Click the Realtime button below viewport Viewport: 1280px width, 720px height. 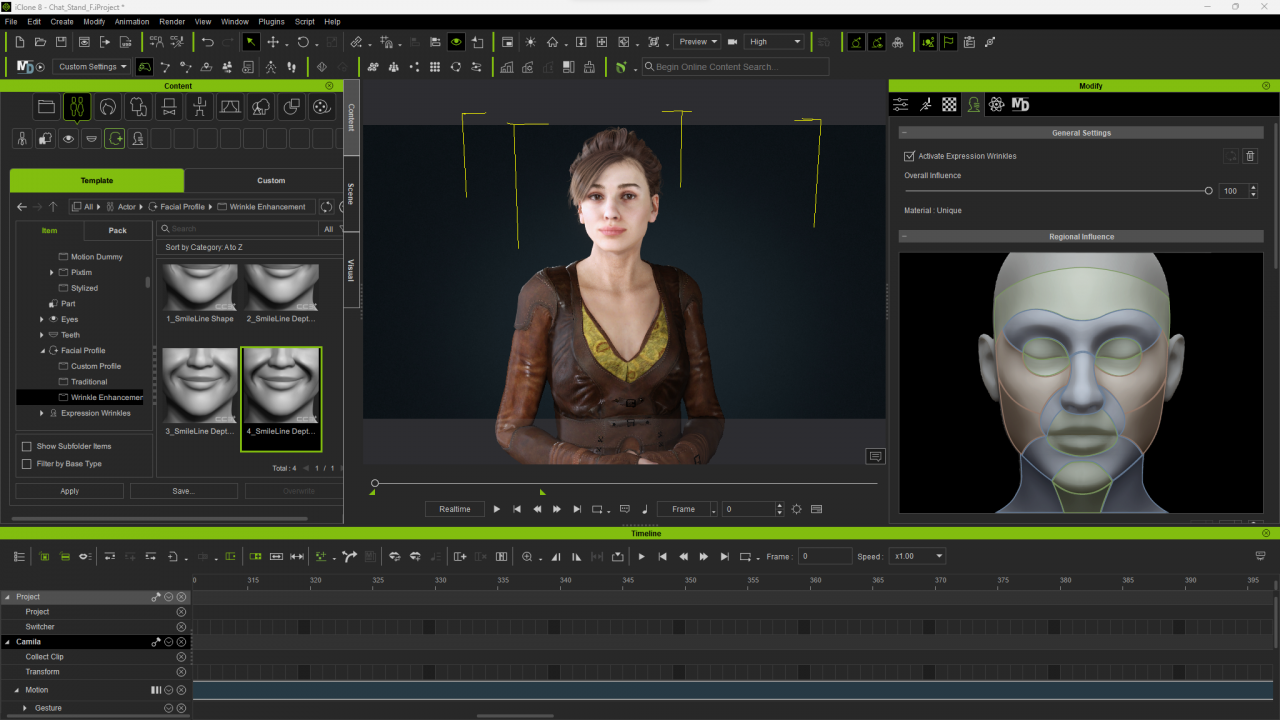tap(454, 509)
